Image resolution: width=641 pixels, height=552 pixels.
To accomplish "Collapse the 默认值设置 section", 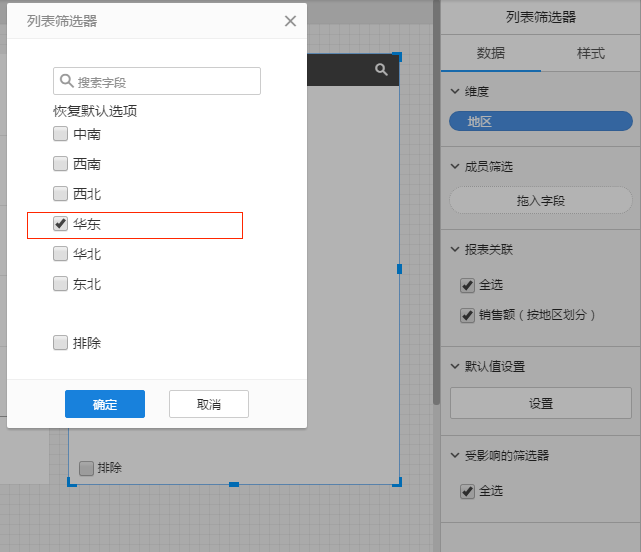I will [455, 366].
